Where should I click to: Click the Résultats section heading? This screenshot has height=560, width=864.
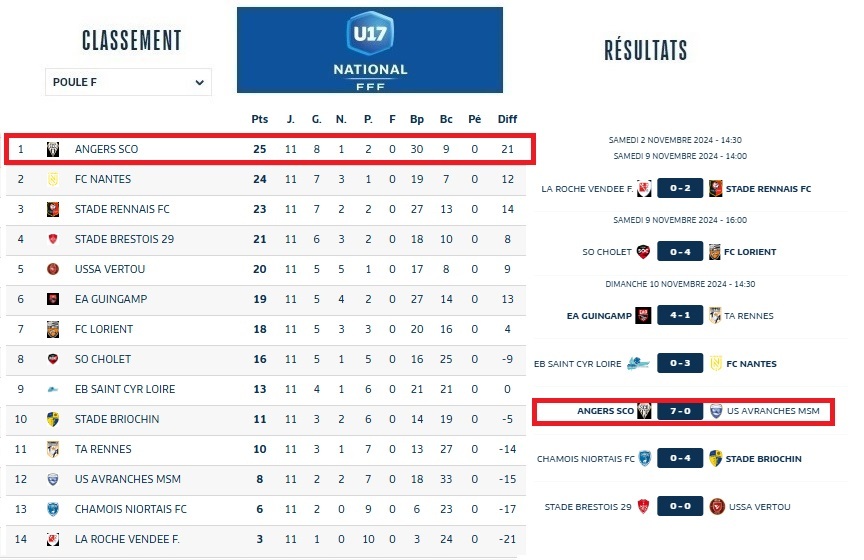[x=646, y=51]
